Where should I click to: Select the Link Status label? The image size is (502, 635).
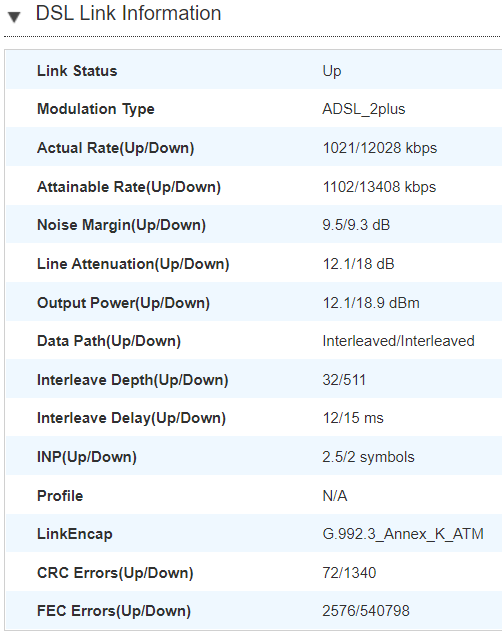pyautogui.click(x=77, y=71)
